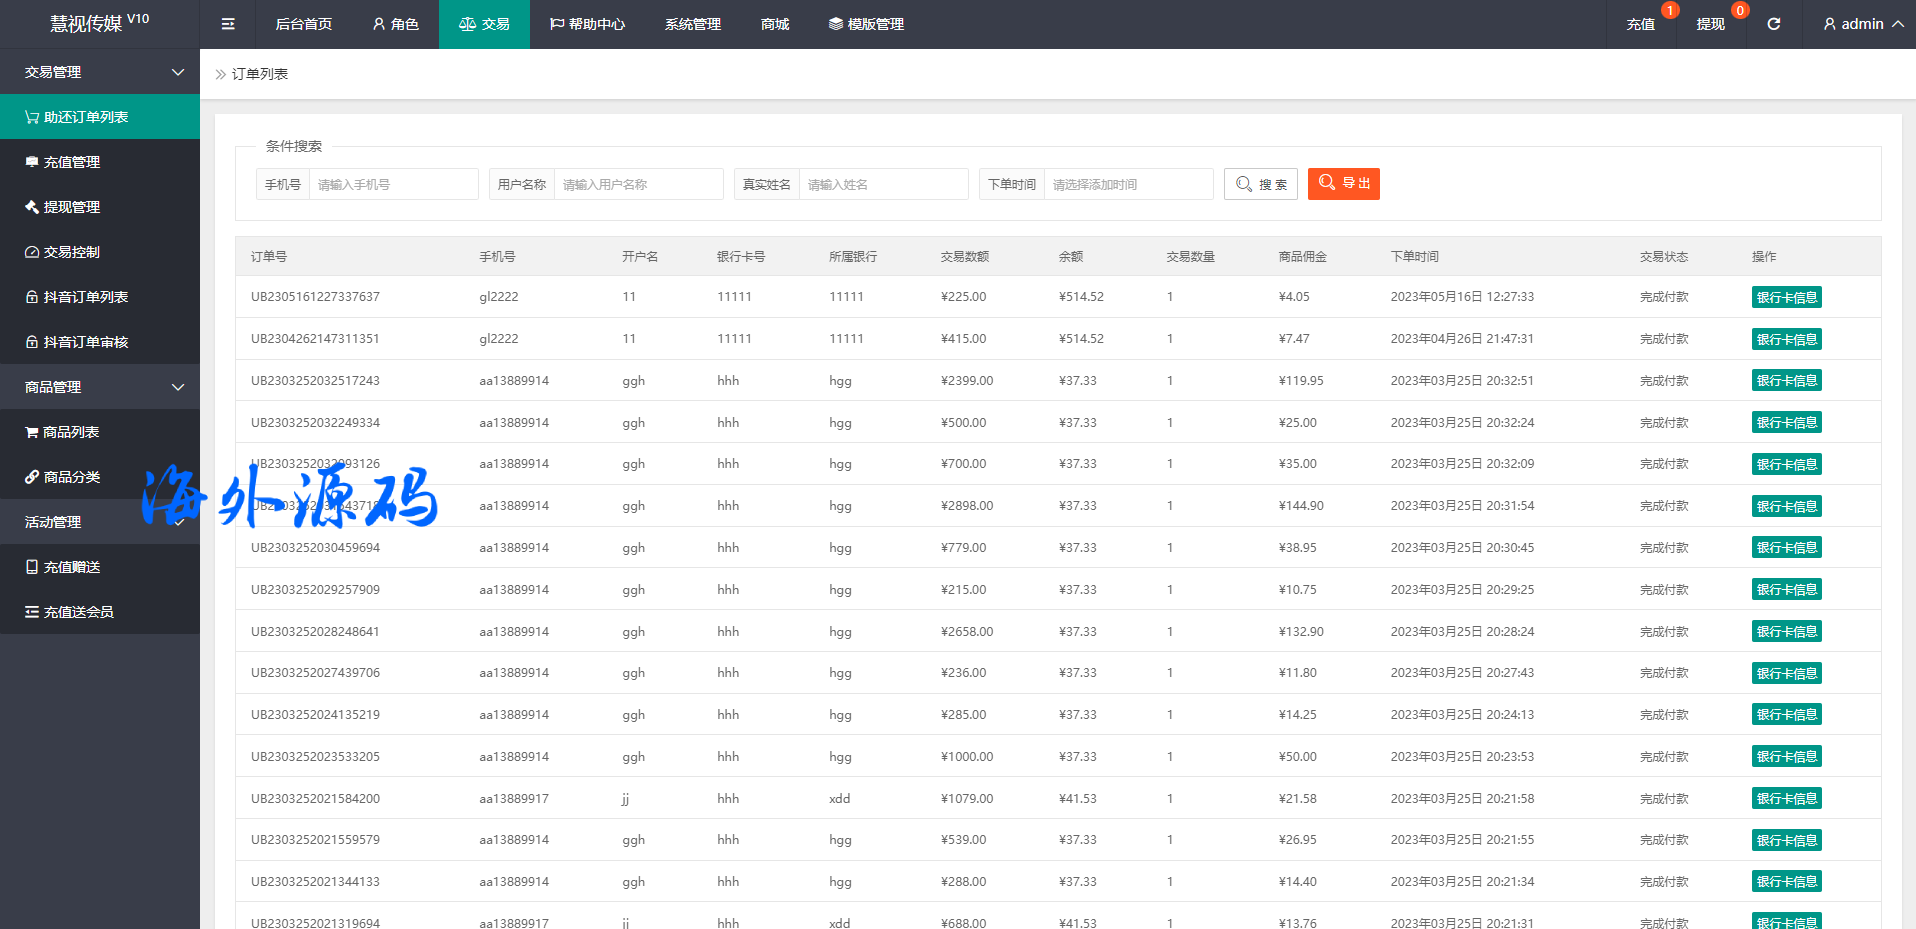This screenshot has width=1916, height=929.
Task: Open 充值赠送 in sidebar
Action: [x=71, y=567]
